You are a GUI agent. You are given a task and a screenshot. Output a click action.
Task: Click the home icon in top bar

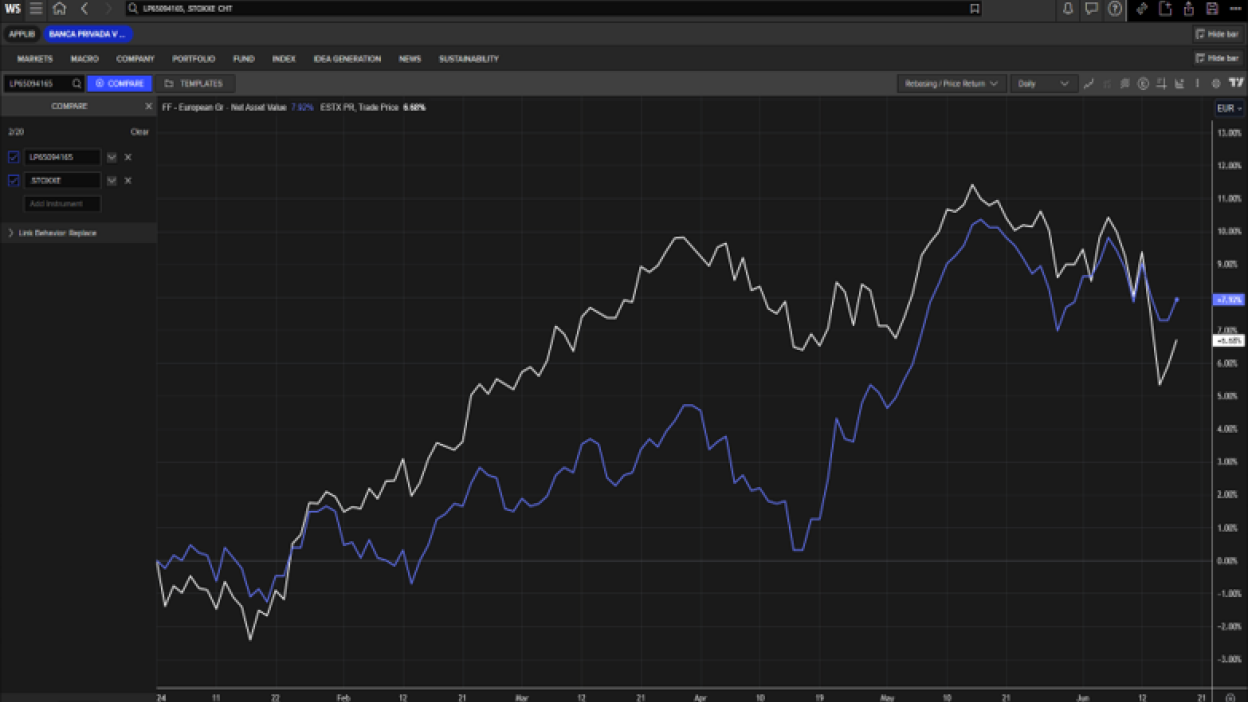(x=59, y=9)
